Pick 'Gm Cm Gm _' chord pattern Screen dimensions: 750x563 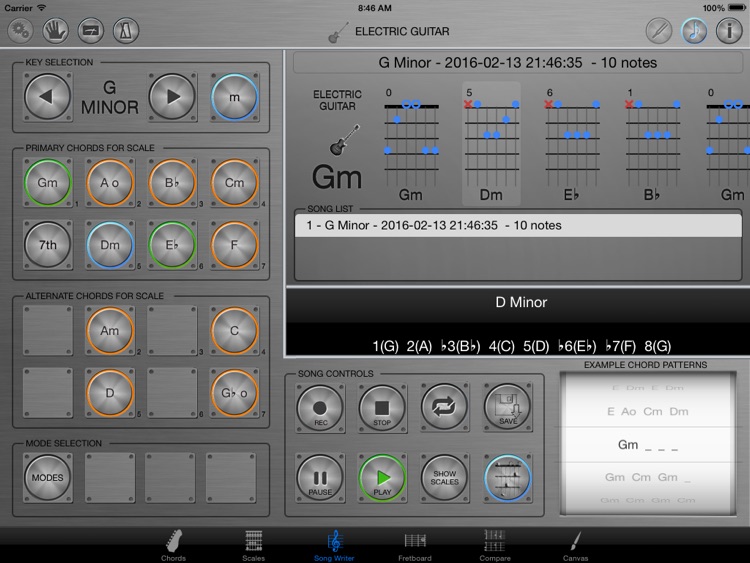coord(648,477)
